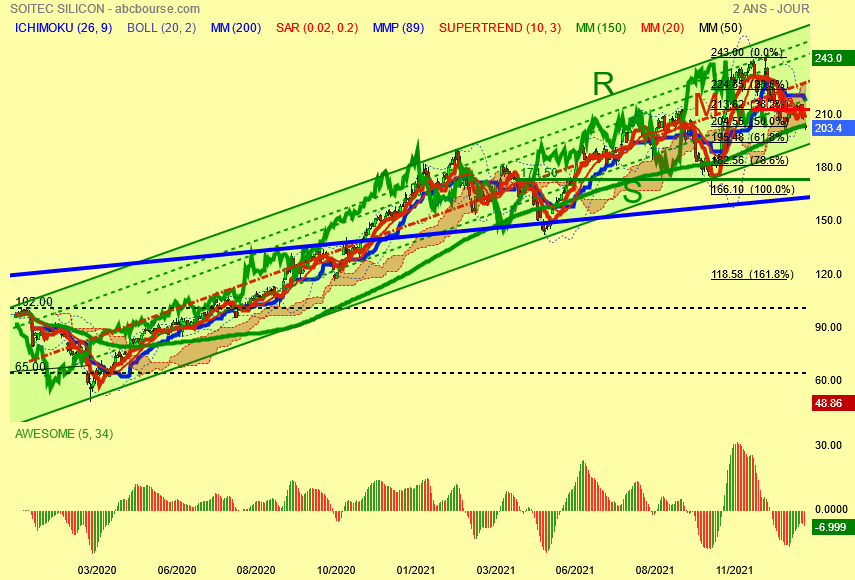This screenshot has height=580, width=855.
Task: Select the 182.56 (78.6%) Fibonacci label
Action: click(x=750, y=160)
